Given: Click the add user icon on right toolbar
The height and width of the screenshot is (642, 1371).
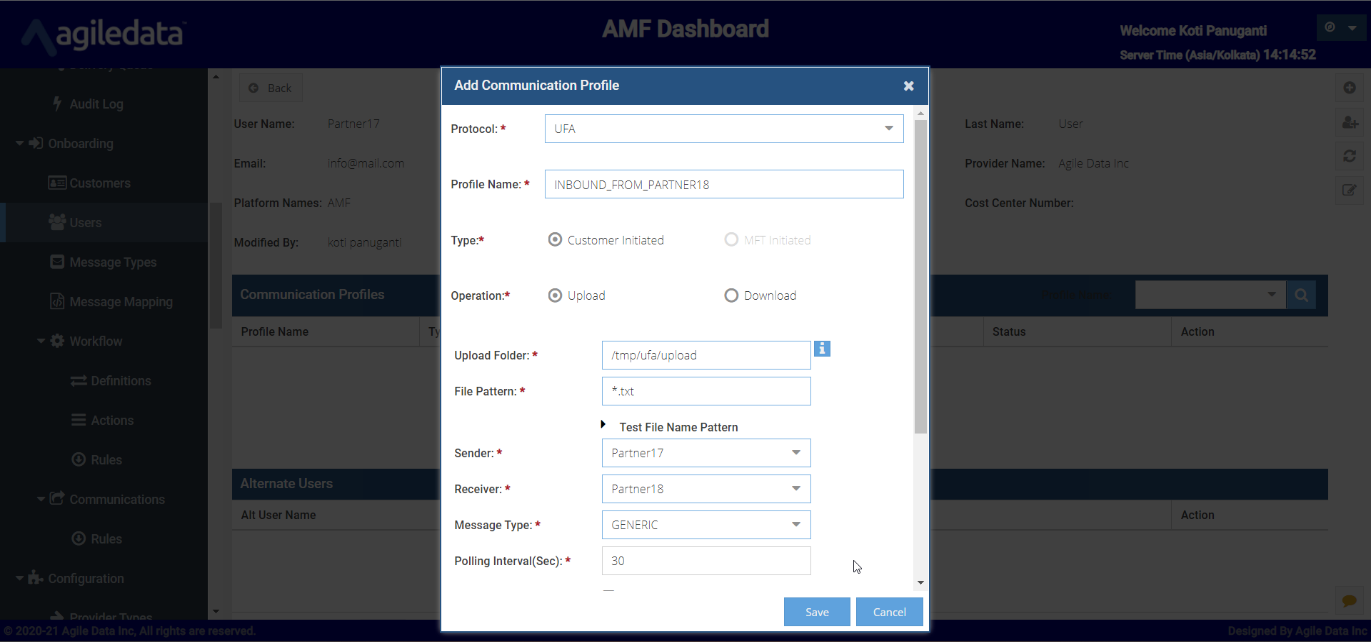Looking at the screenshot, I should pos(1349,122).
